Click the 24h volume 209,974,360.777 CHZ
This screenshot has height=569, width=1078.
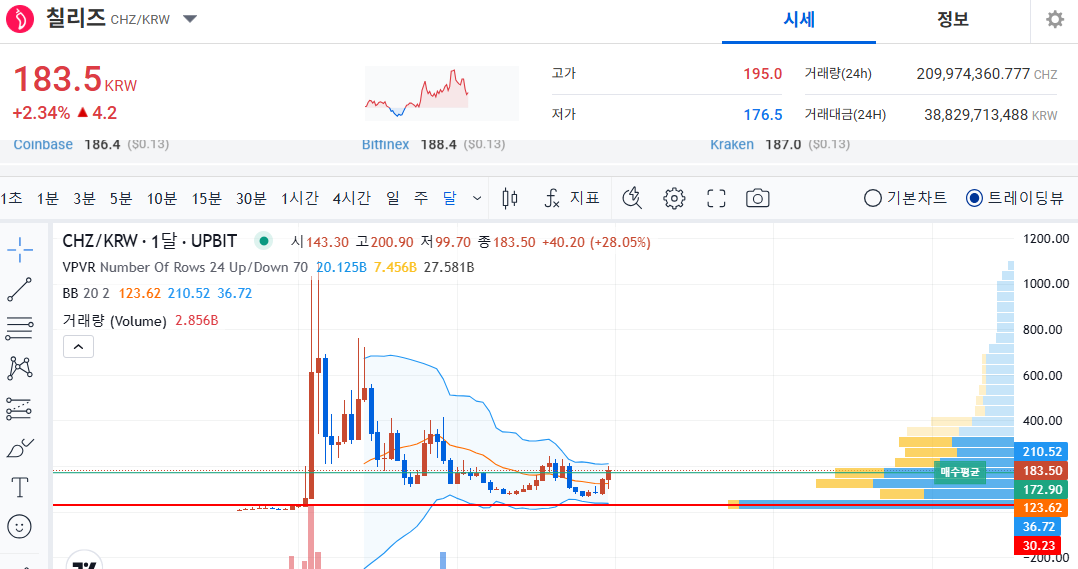(987, 74)
